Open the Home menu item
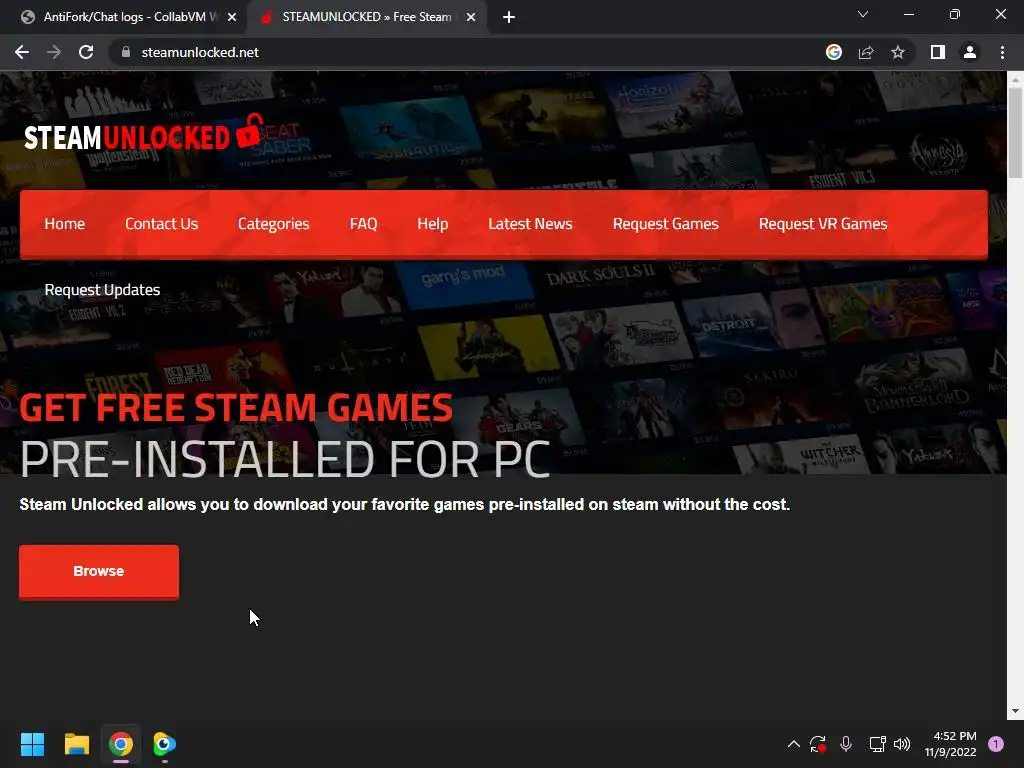 (65, 224)
